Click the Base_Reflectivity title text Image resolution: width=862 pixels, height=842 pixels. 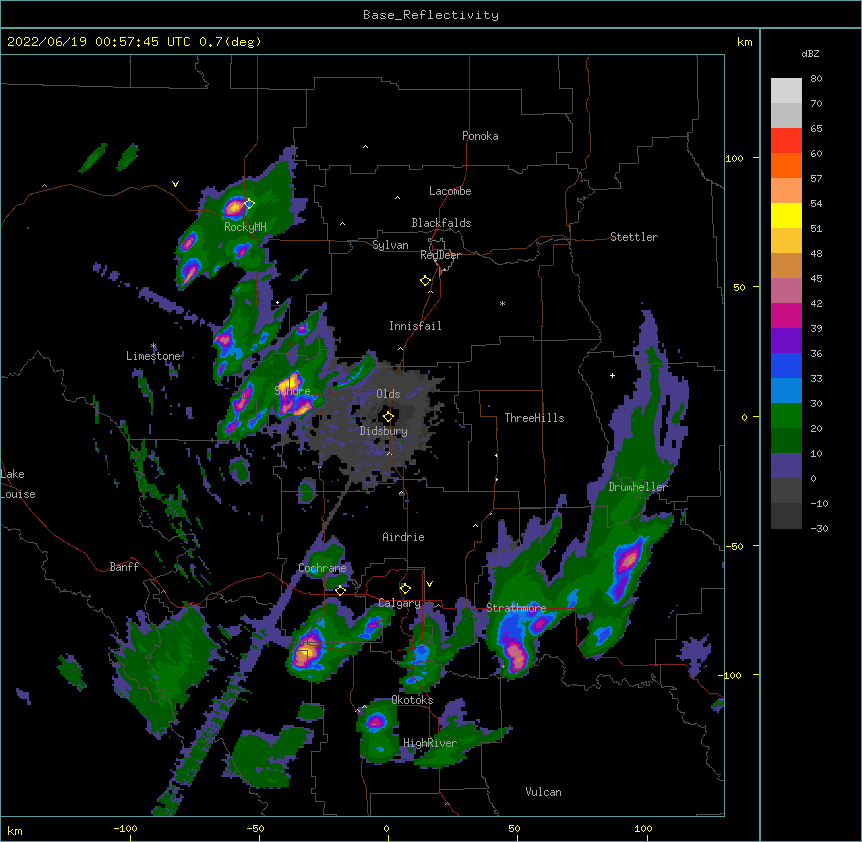[x=431, y=15]
